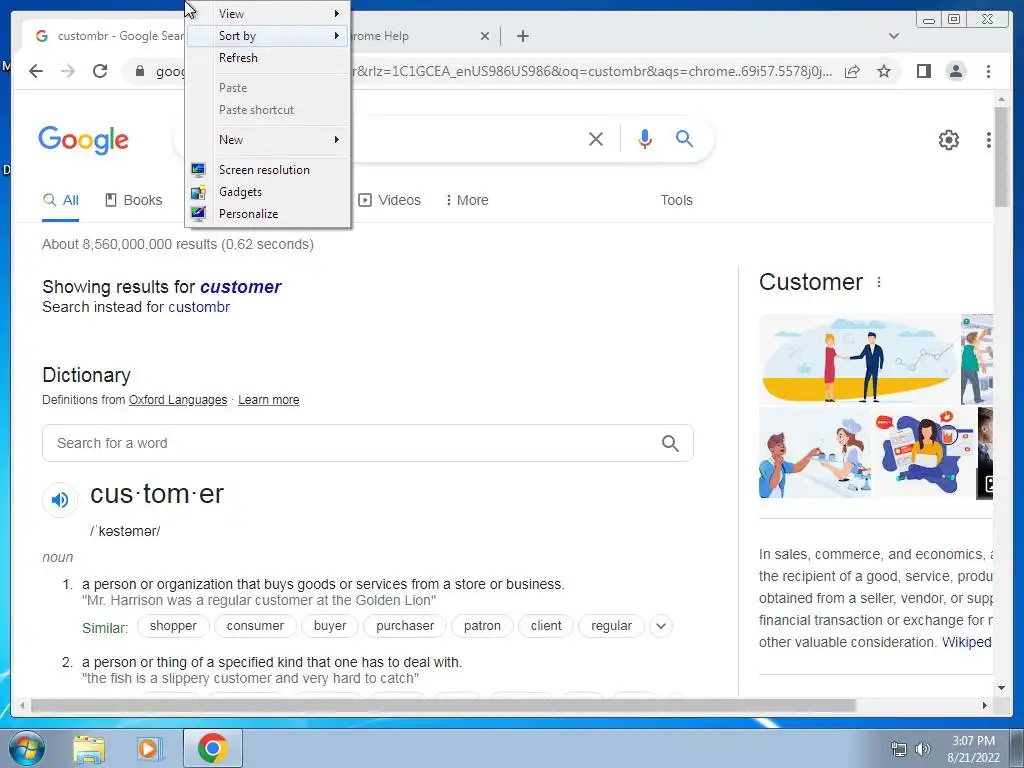
Task: Select the buyer synonym chip
Action: coord(330,626)
